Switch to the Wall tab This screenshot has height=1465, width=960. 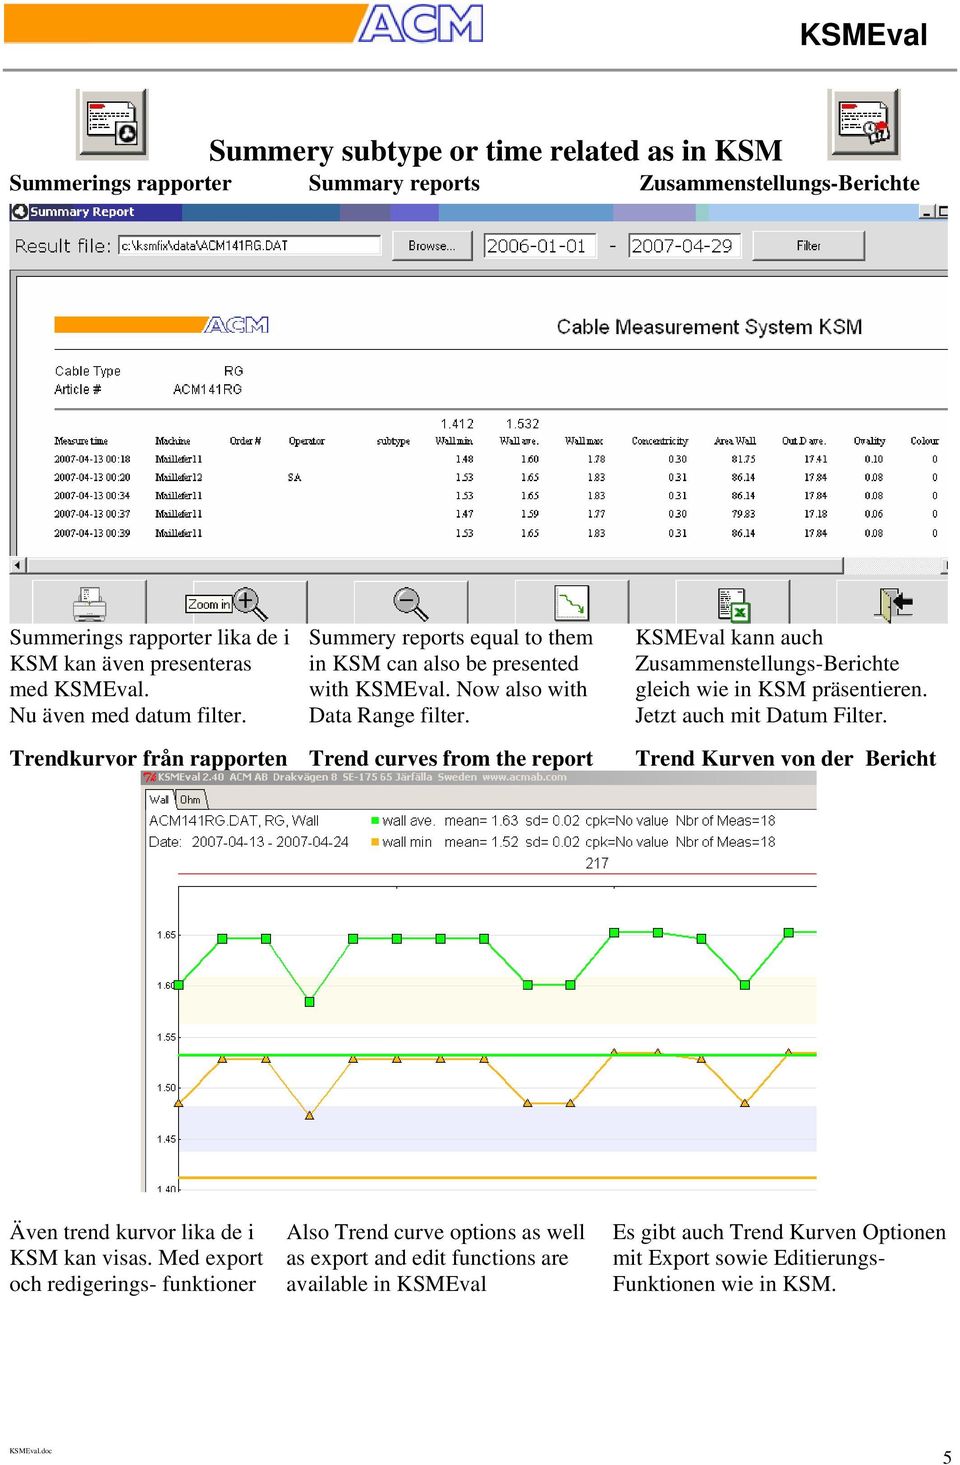click(x=159, y=799)
